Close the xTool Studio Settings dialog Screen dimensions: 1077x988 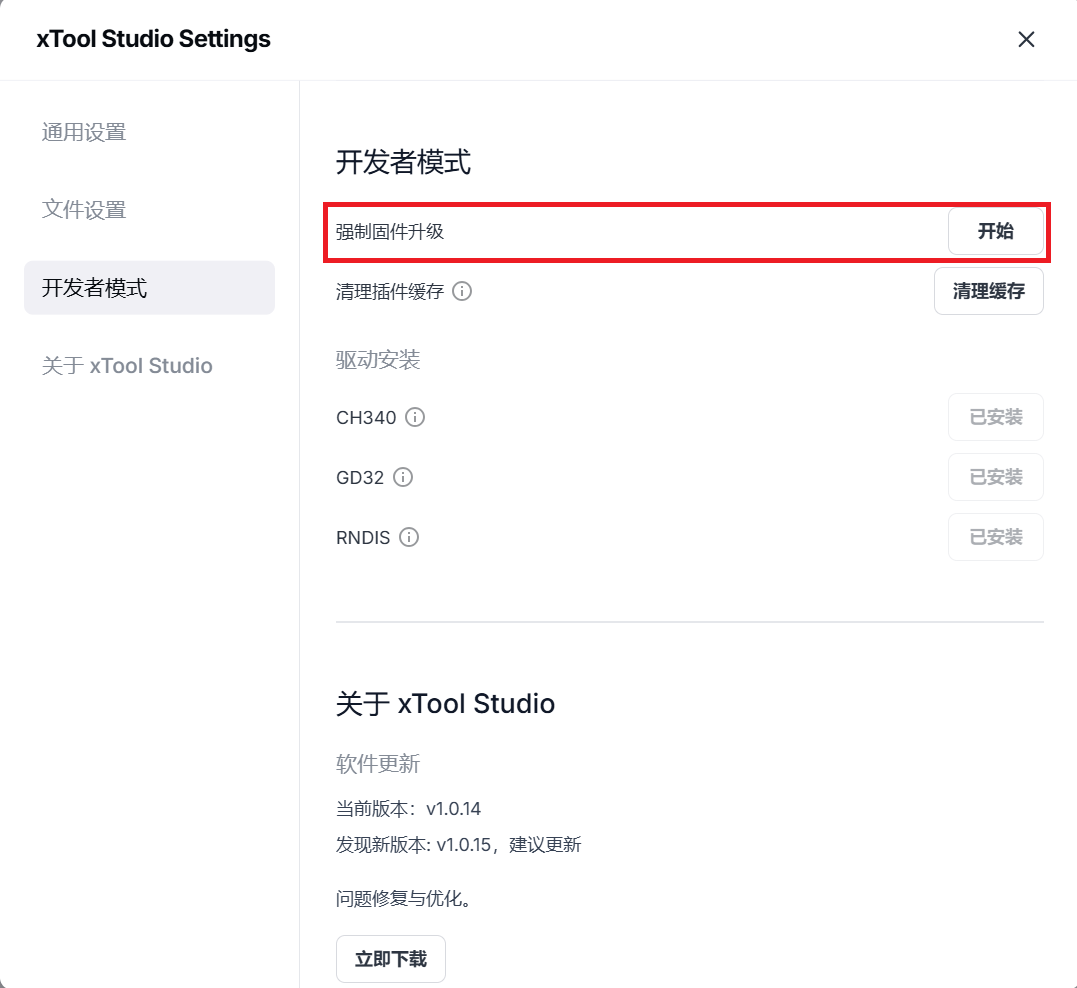pos(1026,39)
